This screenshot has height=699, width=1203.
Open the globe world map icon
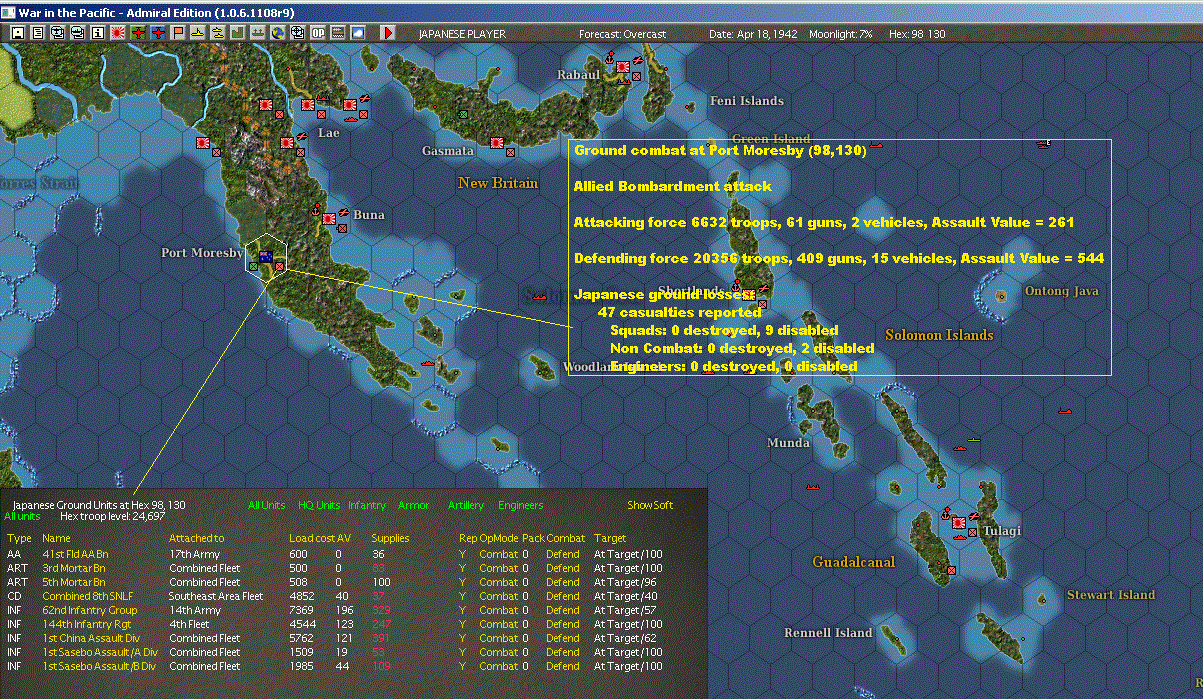click(x=277, y=33)
